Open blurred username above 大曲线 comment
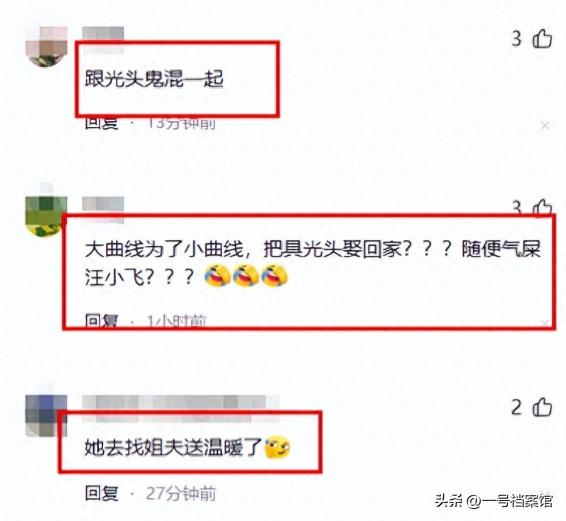The image size is (566, 521). coord(103,206)
